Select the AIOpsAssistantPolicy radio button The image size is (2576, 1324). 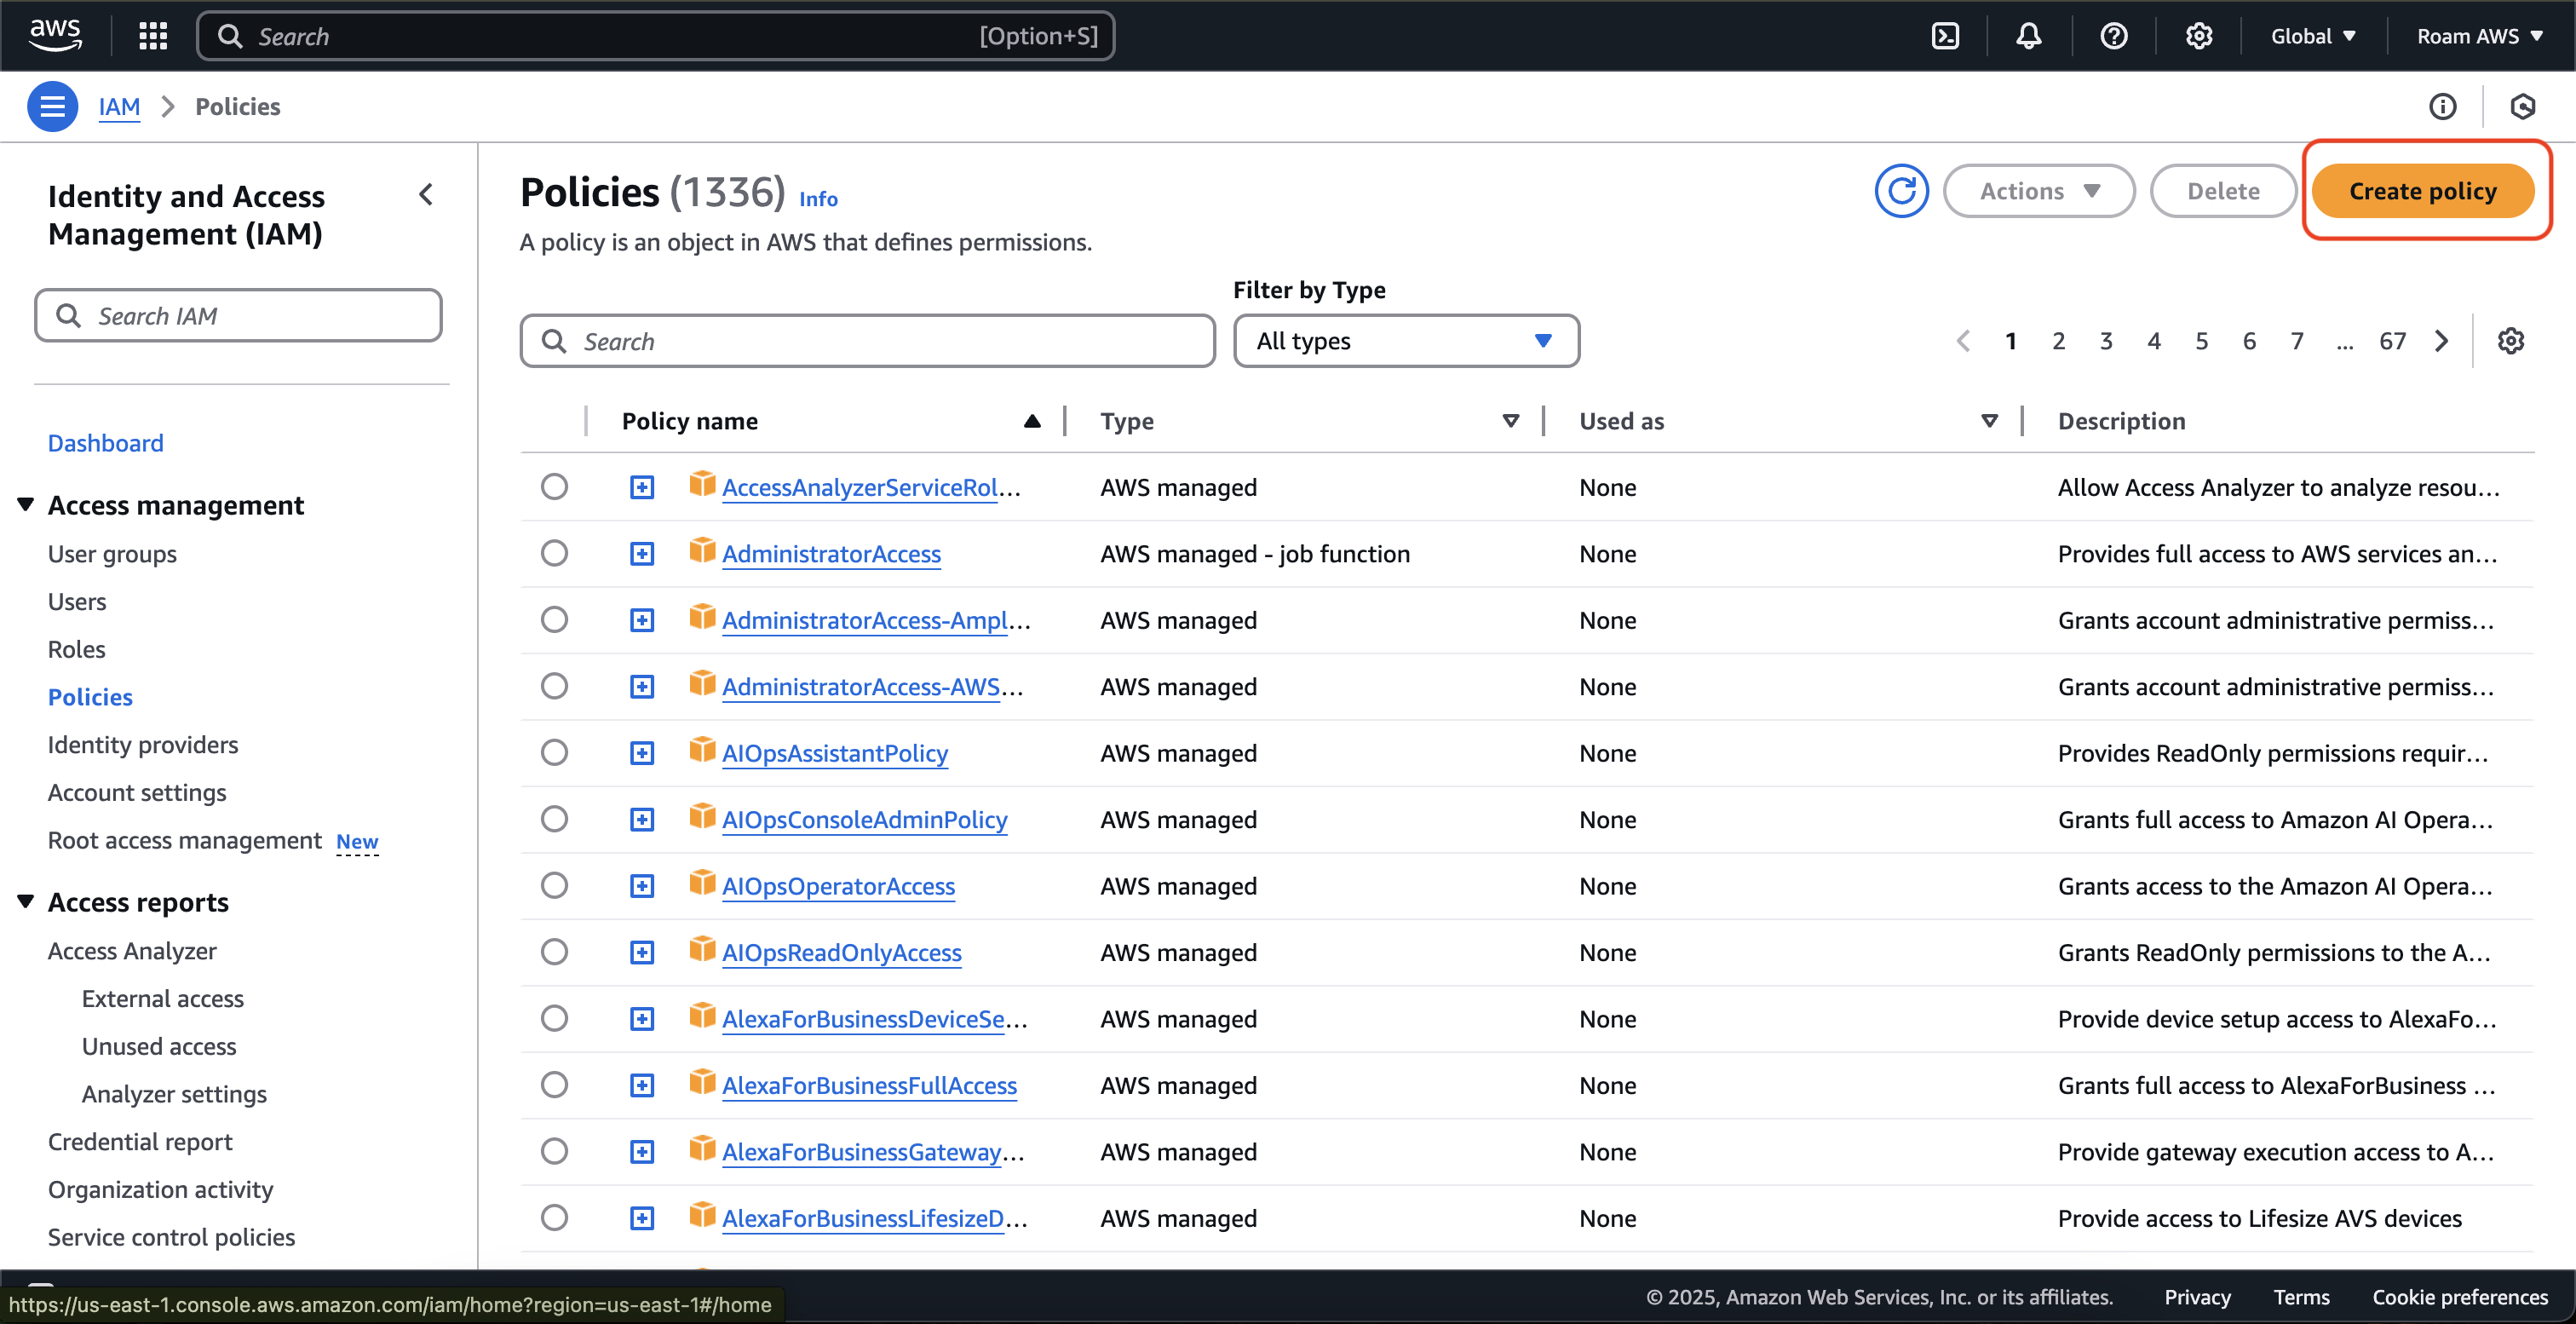(554, 753)
